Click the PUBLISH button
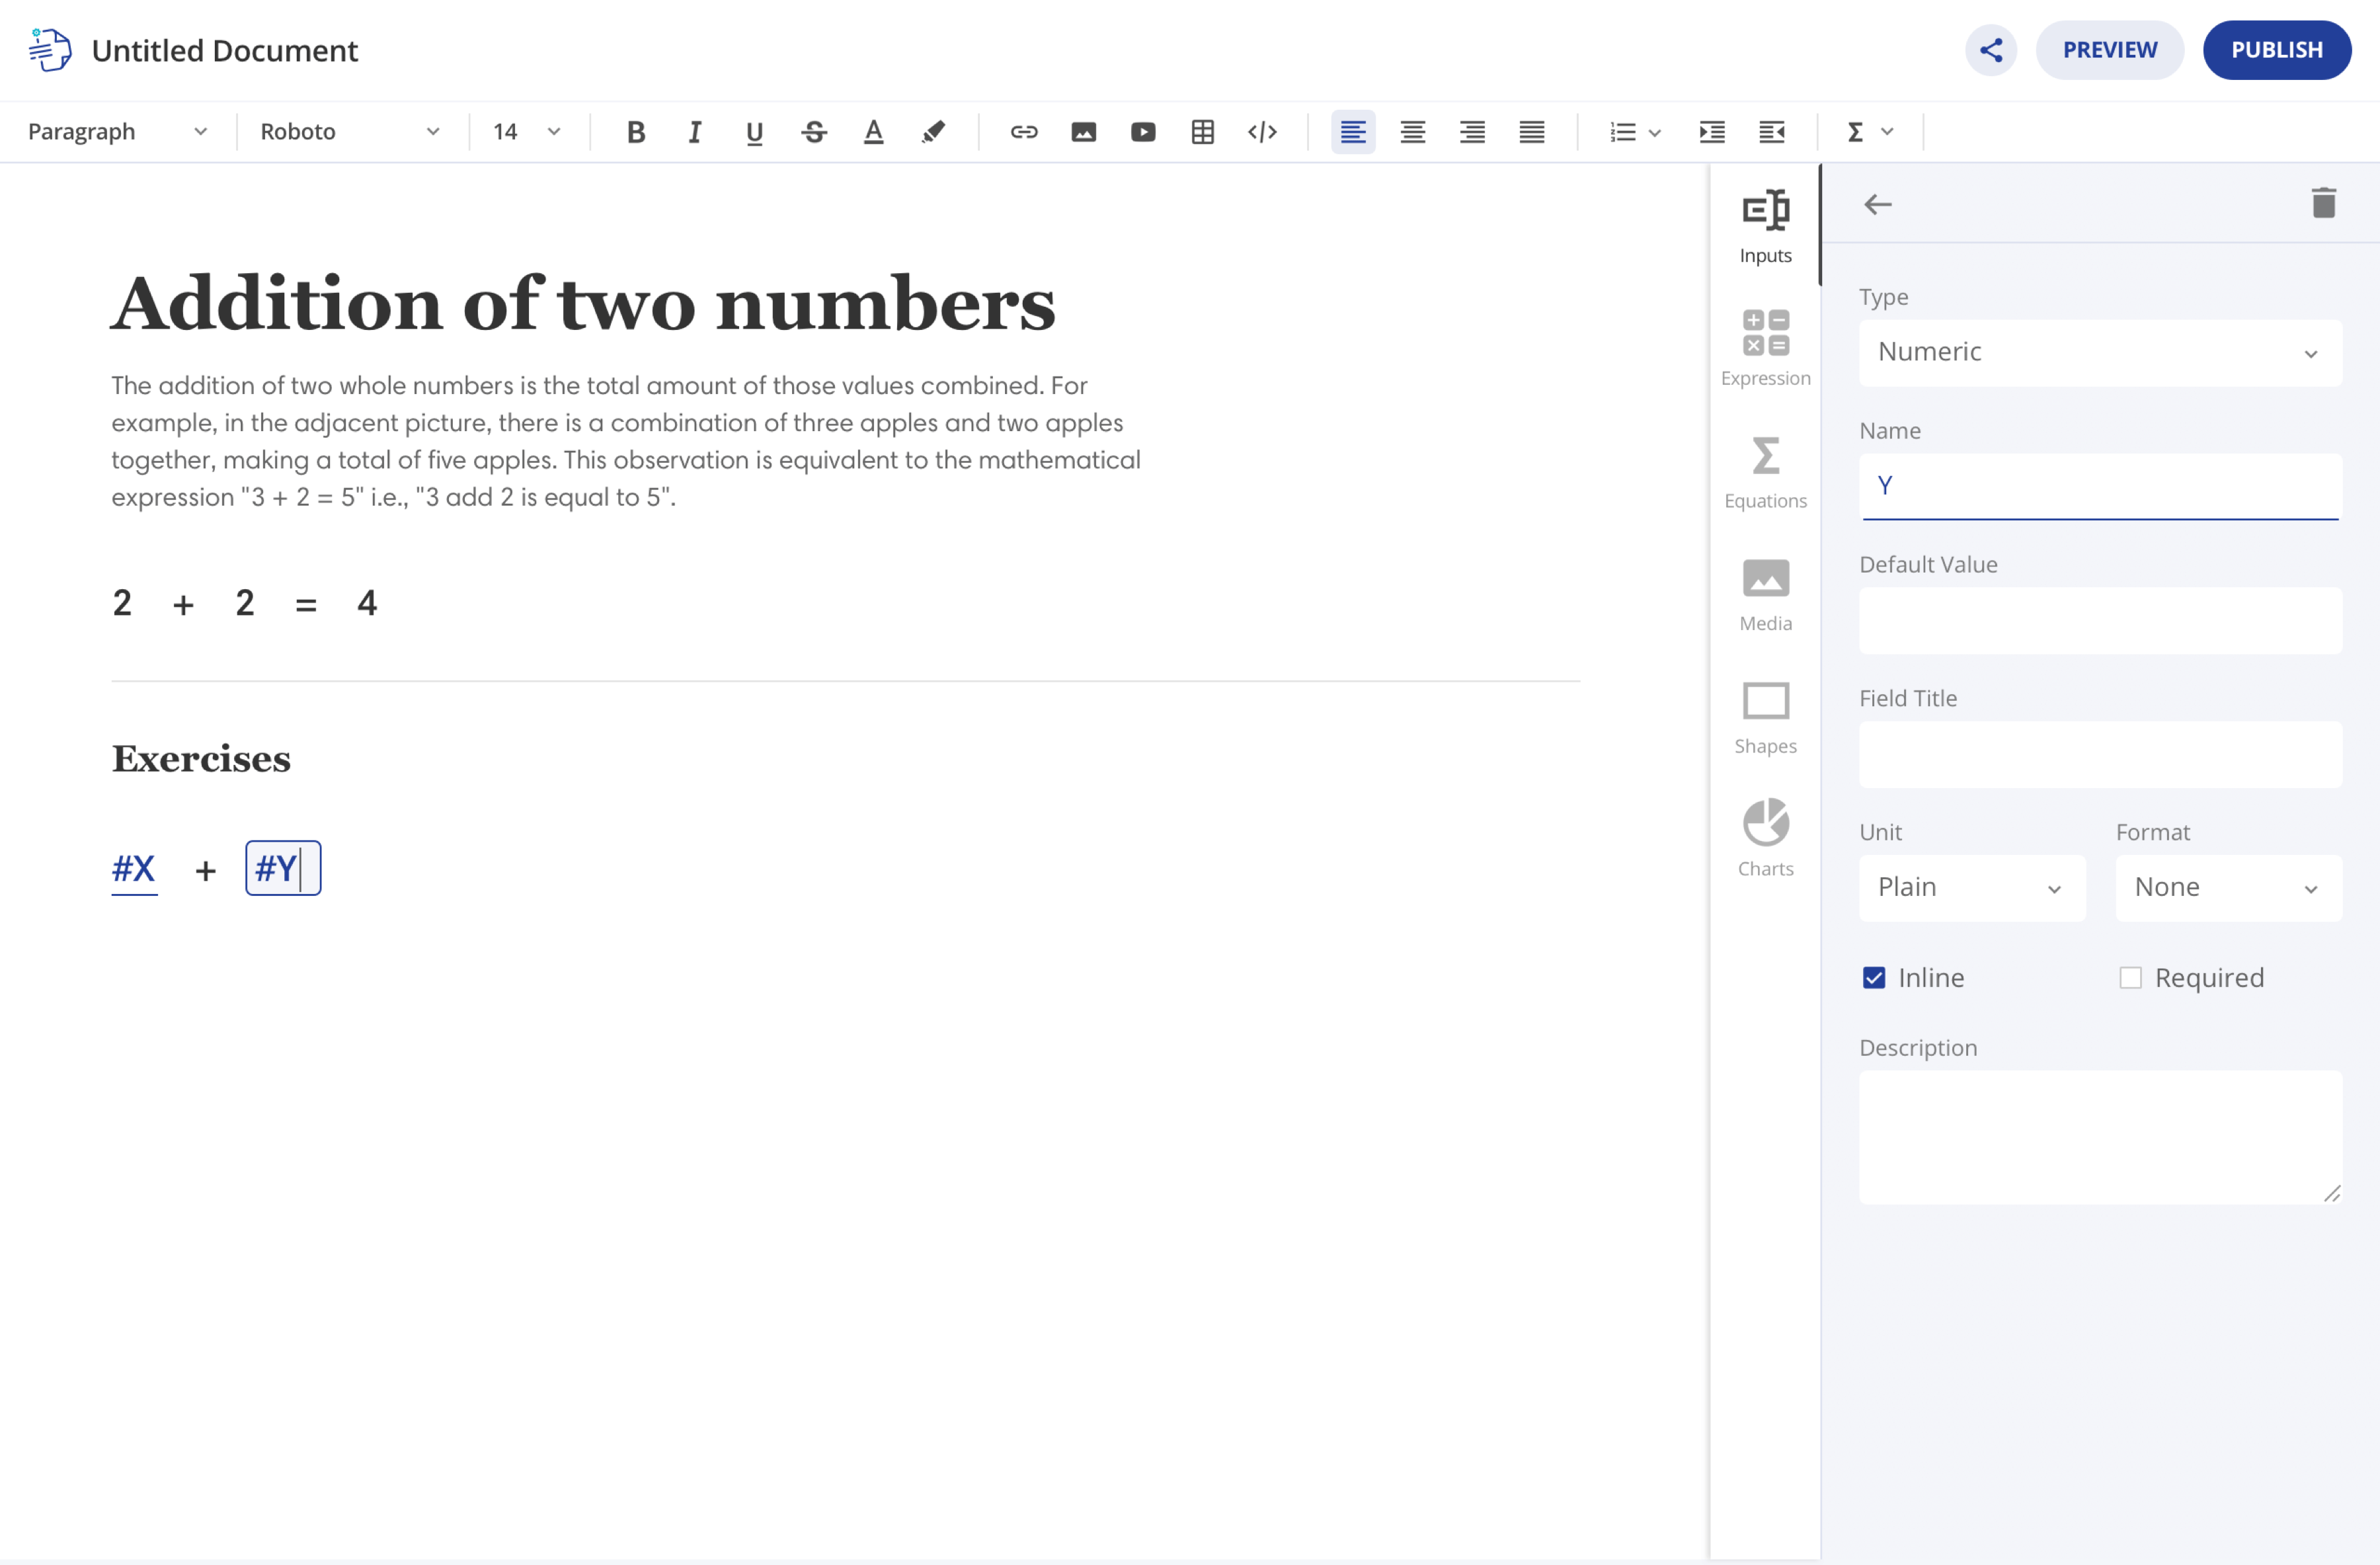This screenshot has height=1565, width=2380. pyautogui.click(x=2277, y=49)
